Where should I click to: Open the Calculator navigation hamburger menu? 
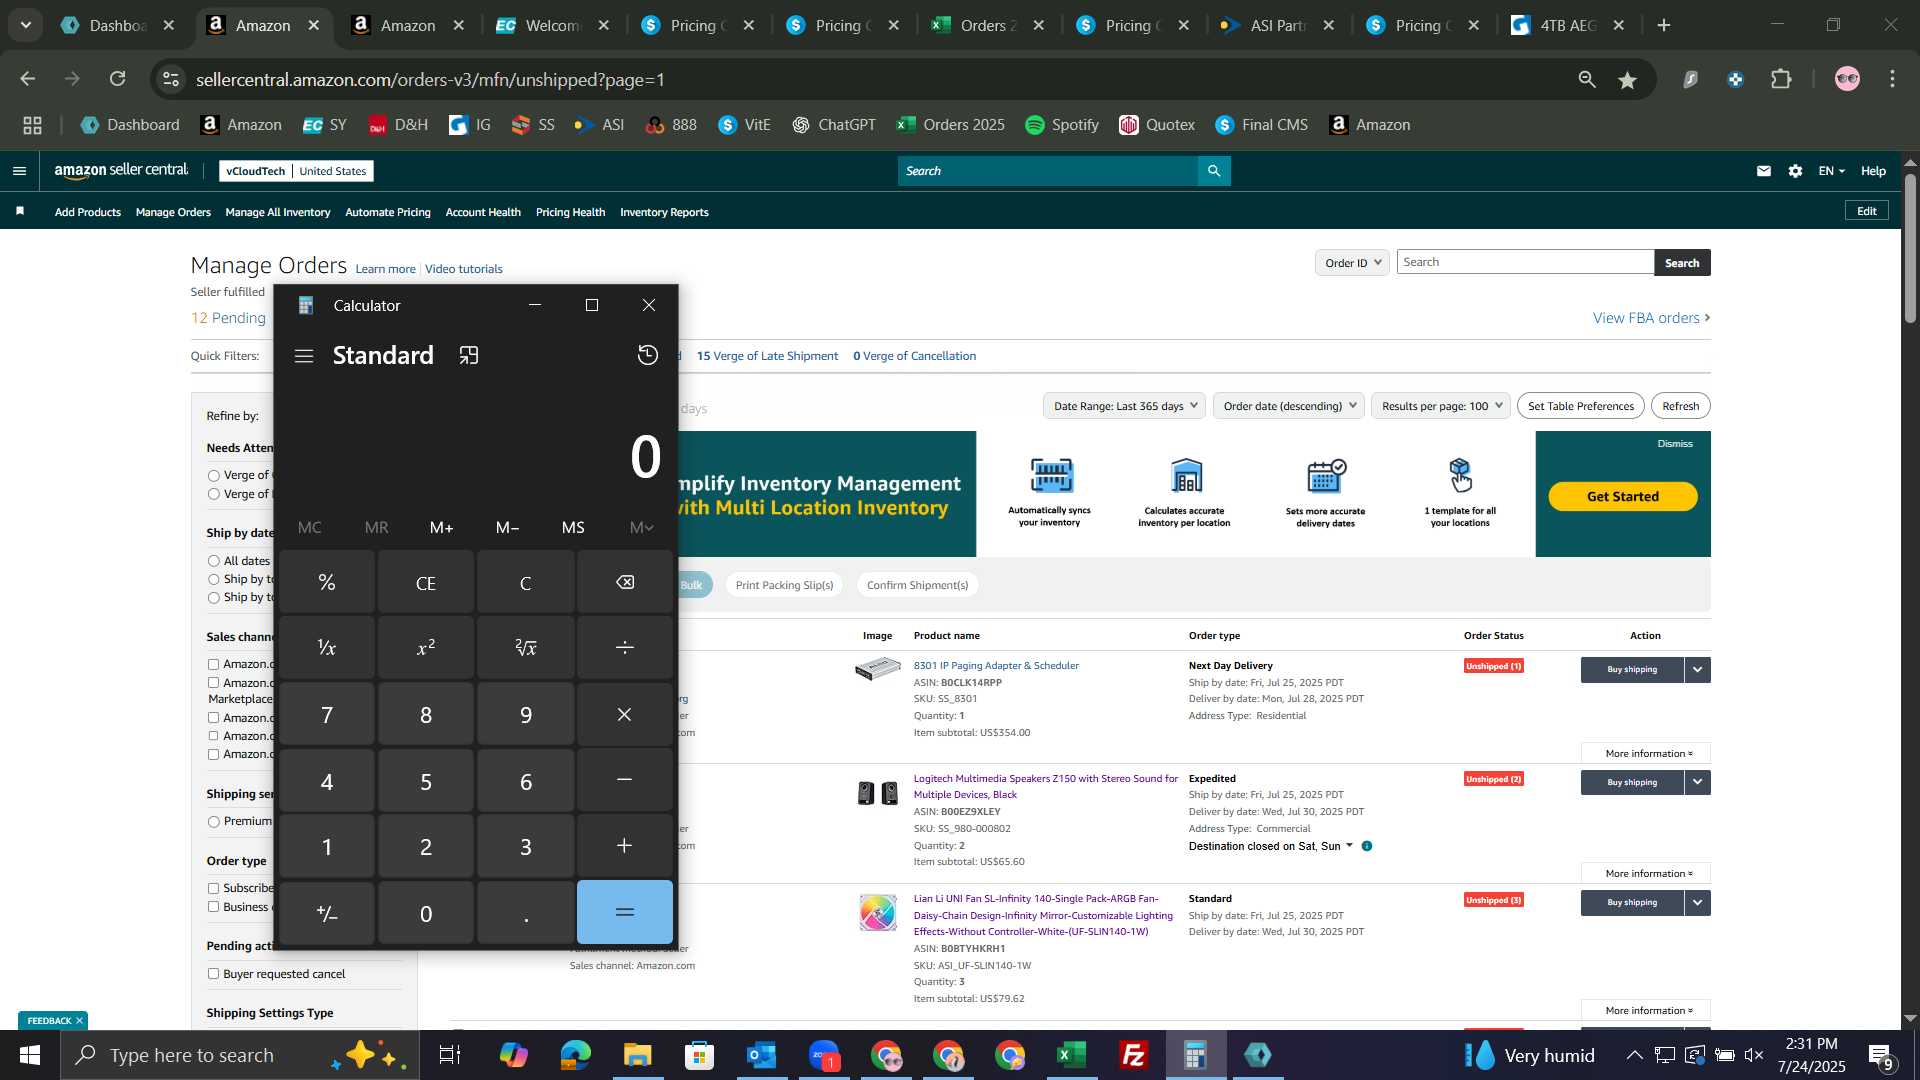(x=304, y=356)
